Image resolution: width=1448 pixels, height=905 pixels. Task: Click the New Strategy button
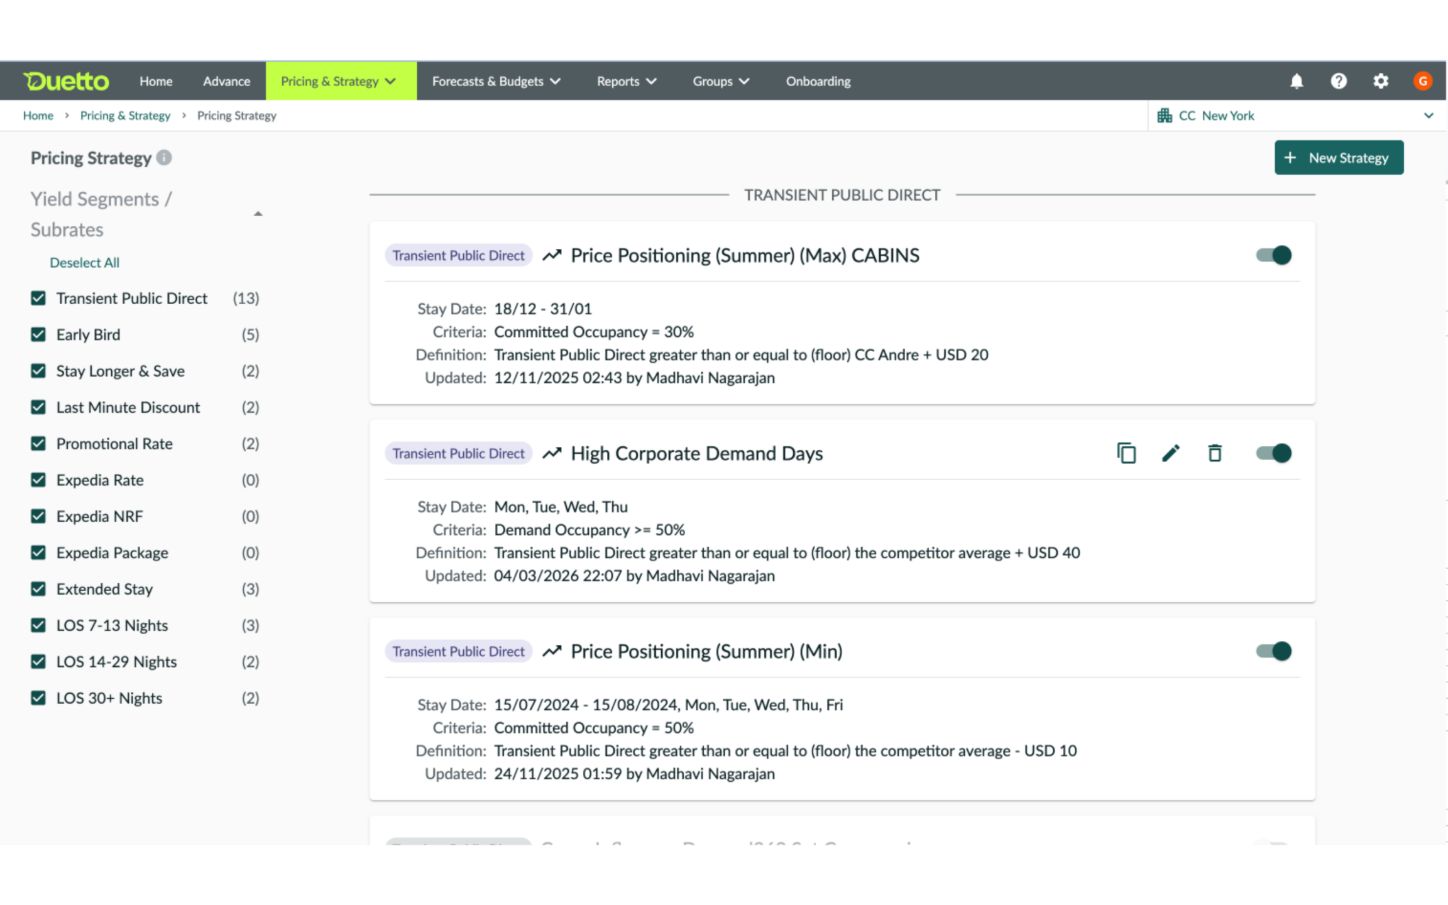[x=1338, y=158]
